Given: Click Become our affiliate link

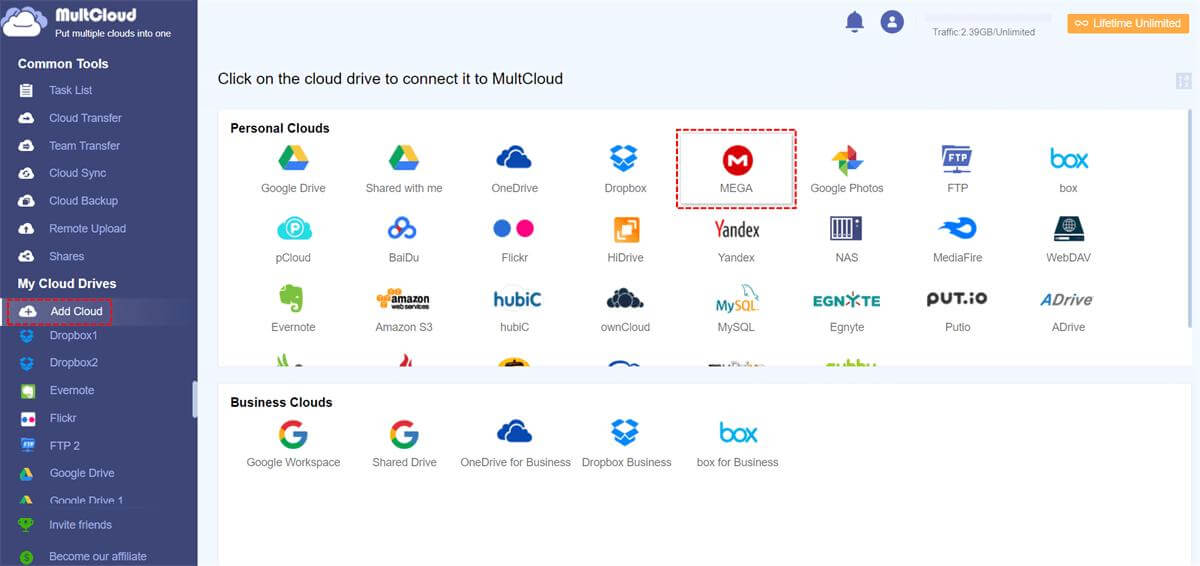Looking at the screenshot, I should point(98,556).
